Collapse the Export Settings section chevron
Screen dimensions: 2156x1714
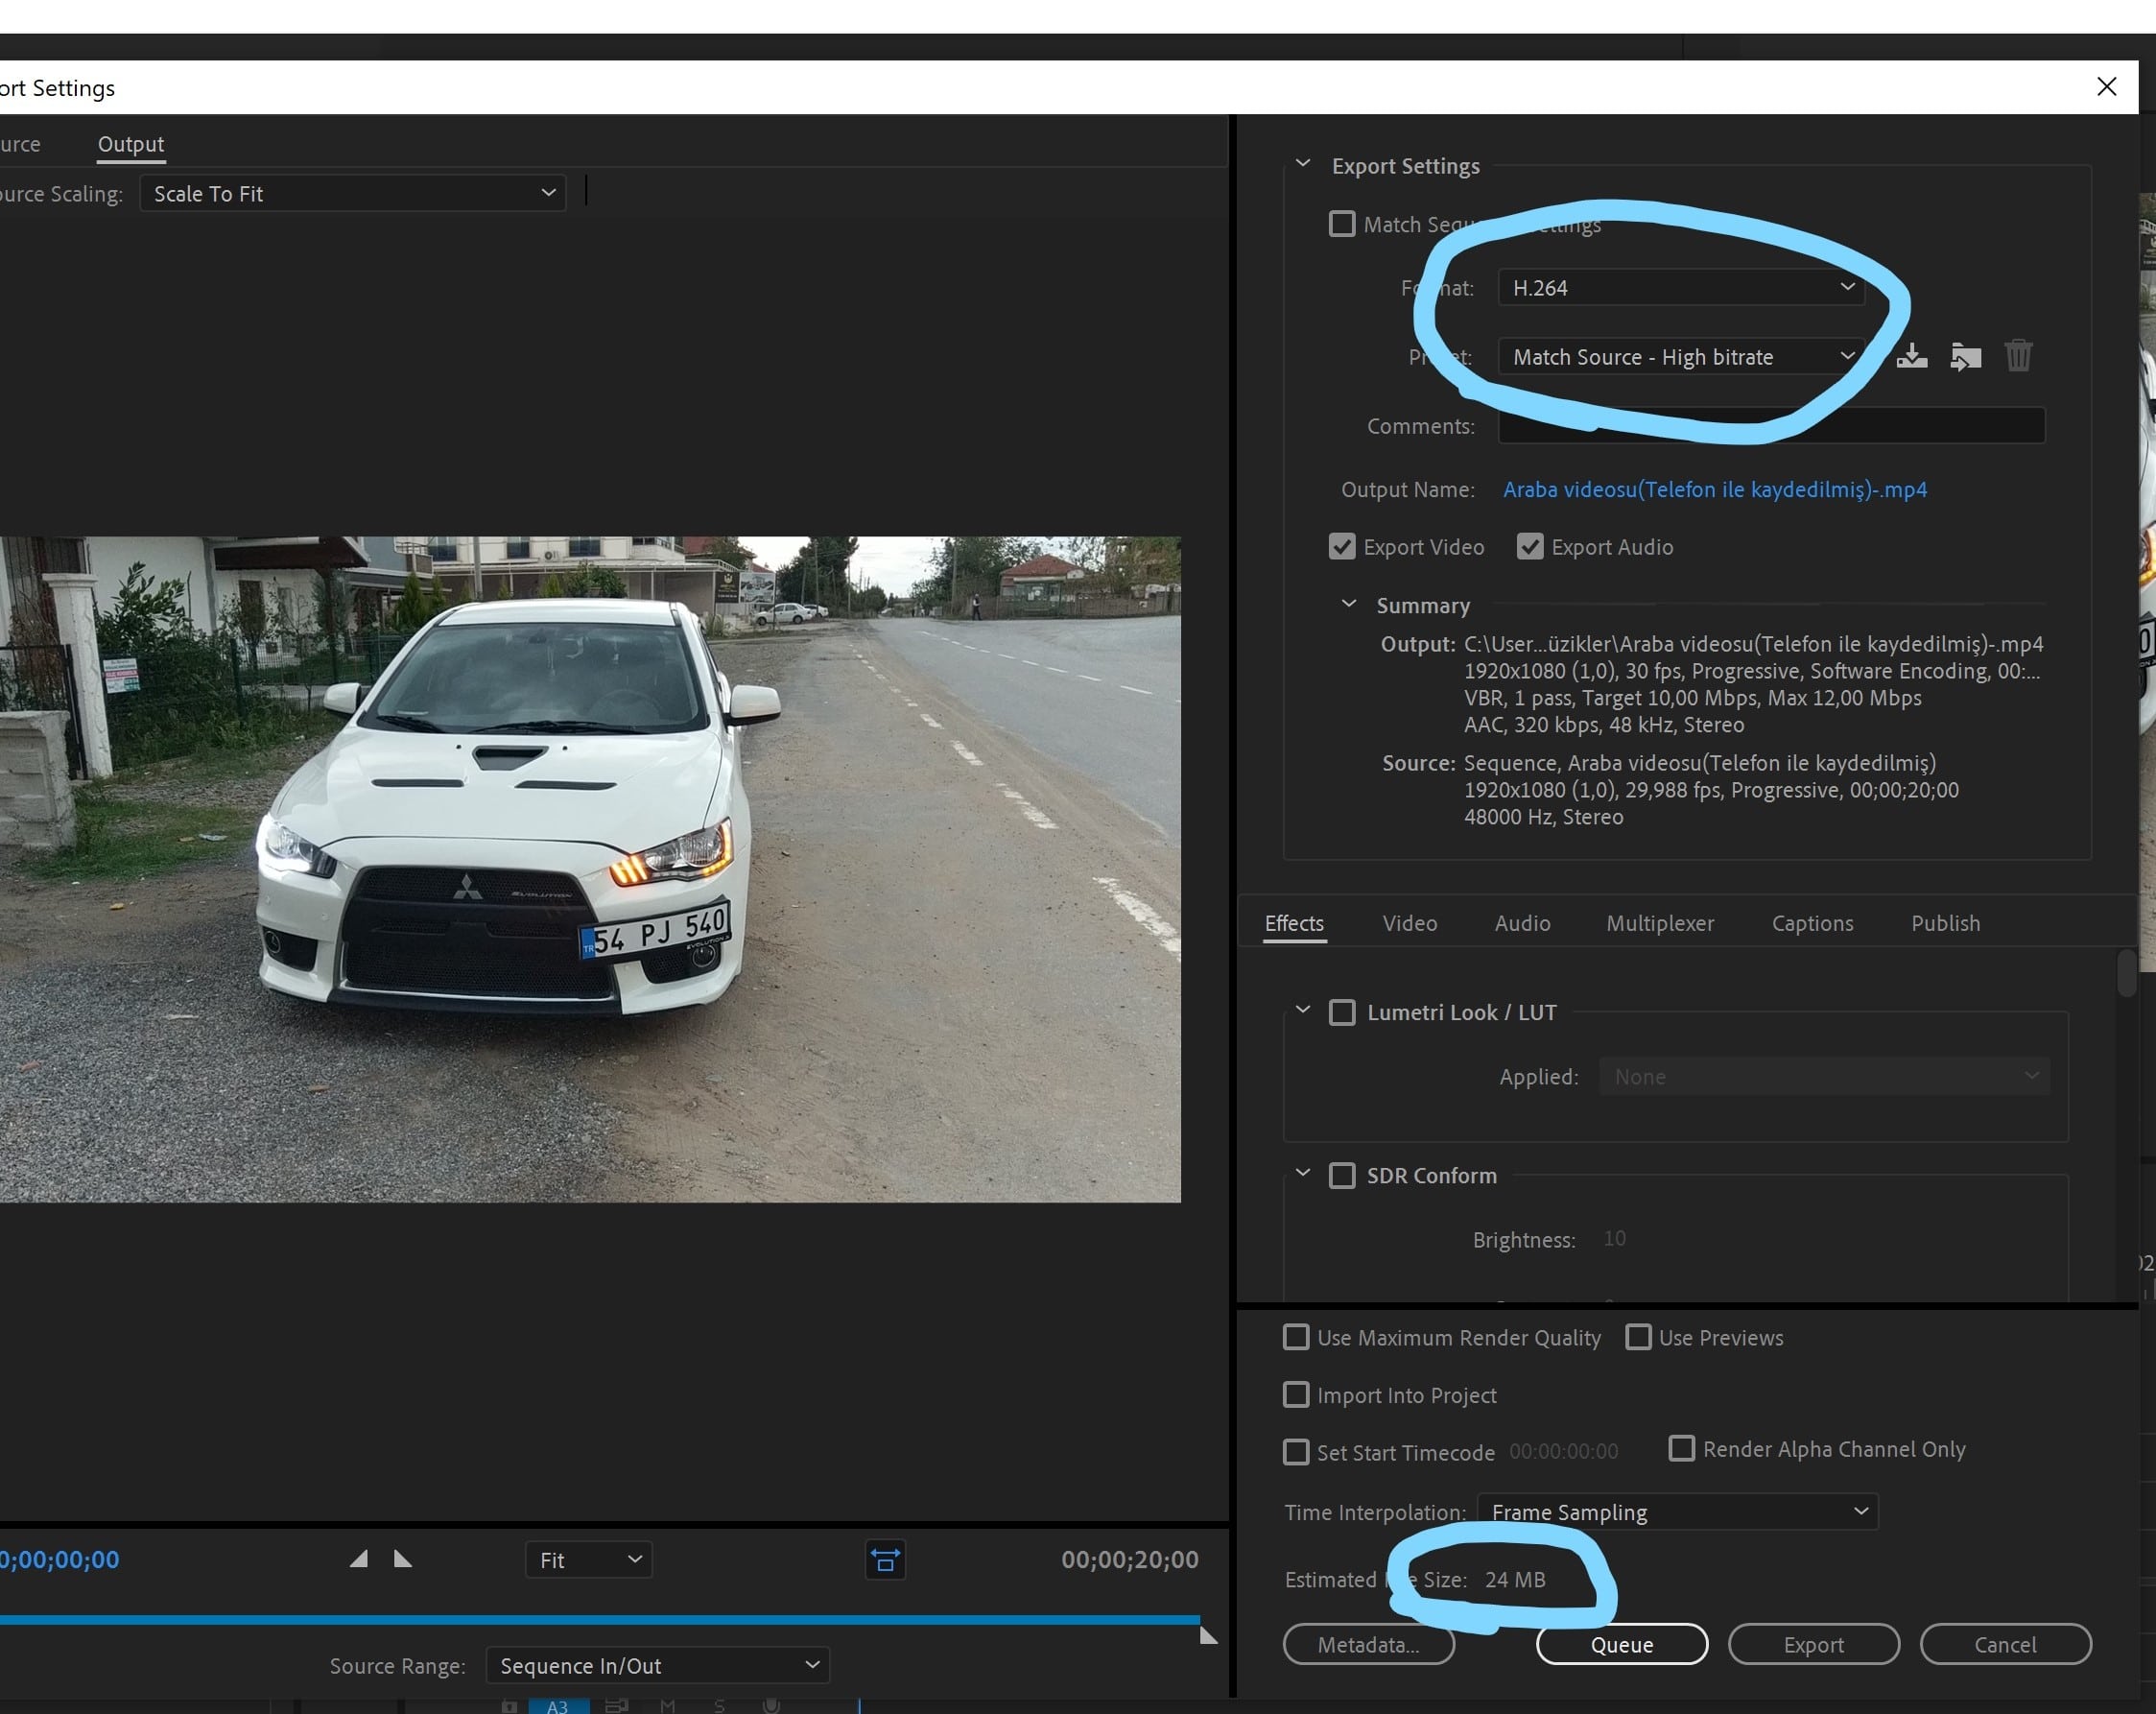point(1302,164)
